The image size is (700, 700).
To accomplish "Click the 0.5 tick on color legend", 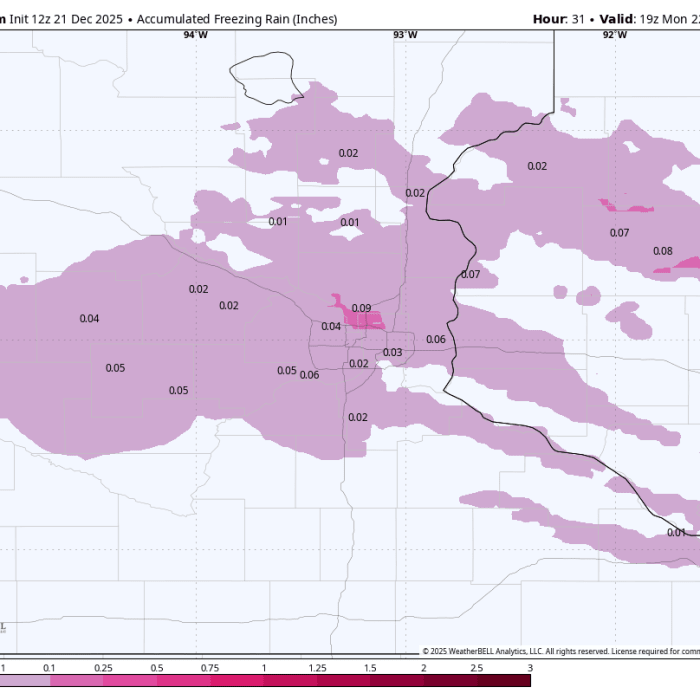I will (157, 667).
